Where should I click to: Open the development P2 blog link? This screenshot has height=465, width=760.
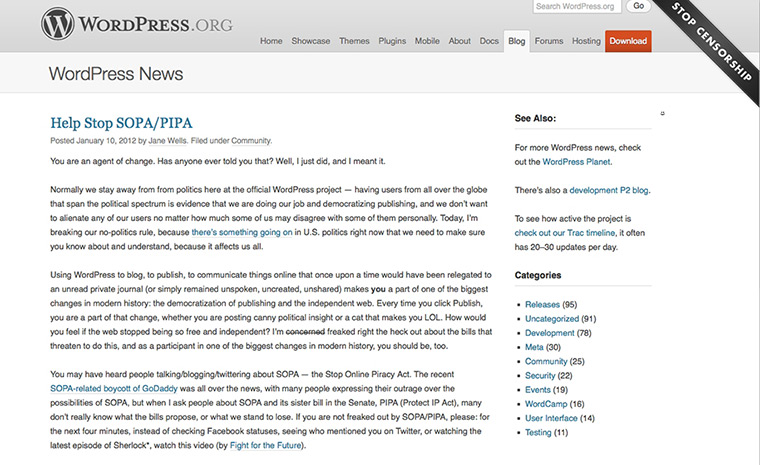(609, 190)
